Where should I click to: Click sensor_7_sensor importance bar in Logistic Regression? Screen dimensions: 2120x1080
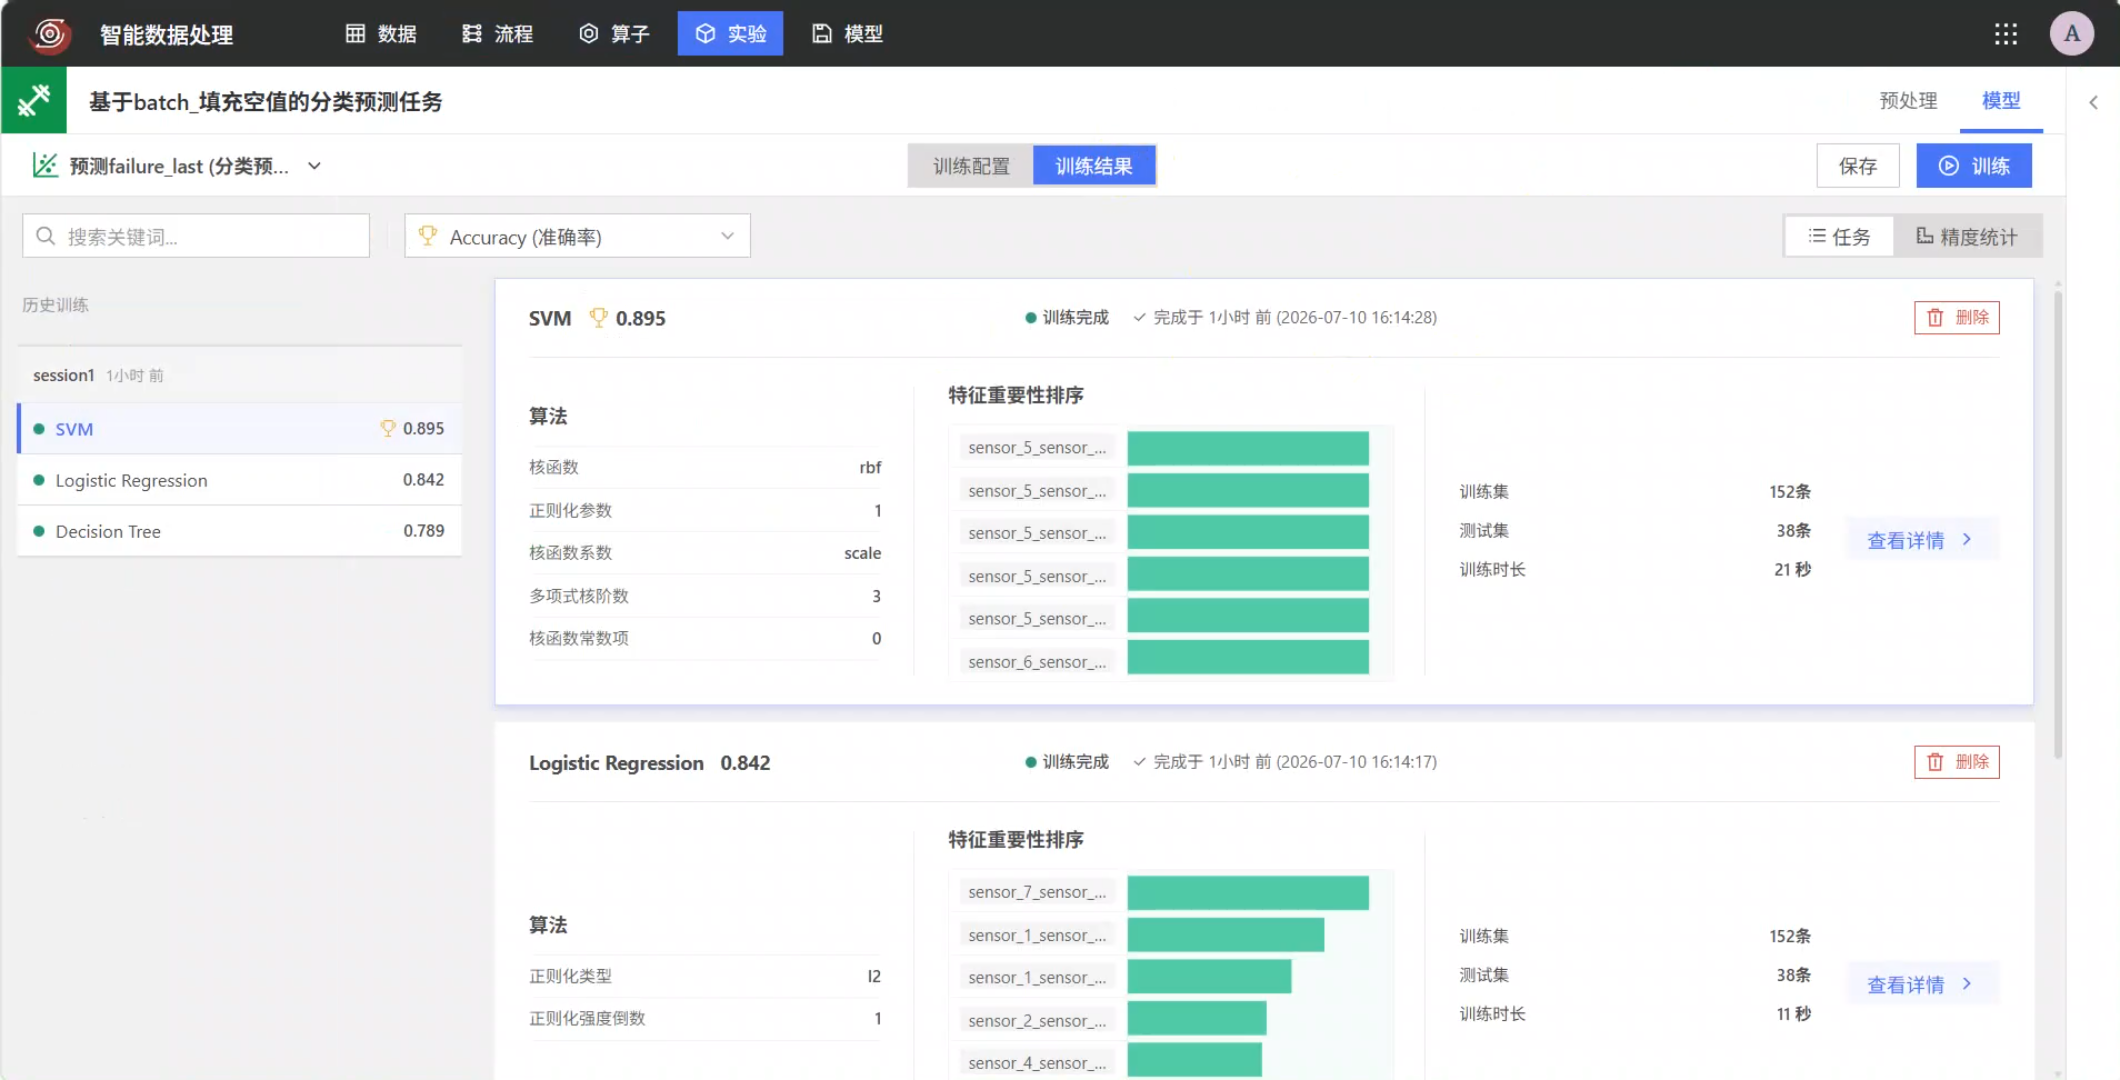[x=1247, y=893]
